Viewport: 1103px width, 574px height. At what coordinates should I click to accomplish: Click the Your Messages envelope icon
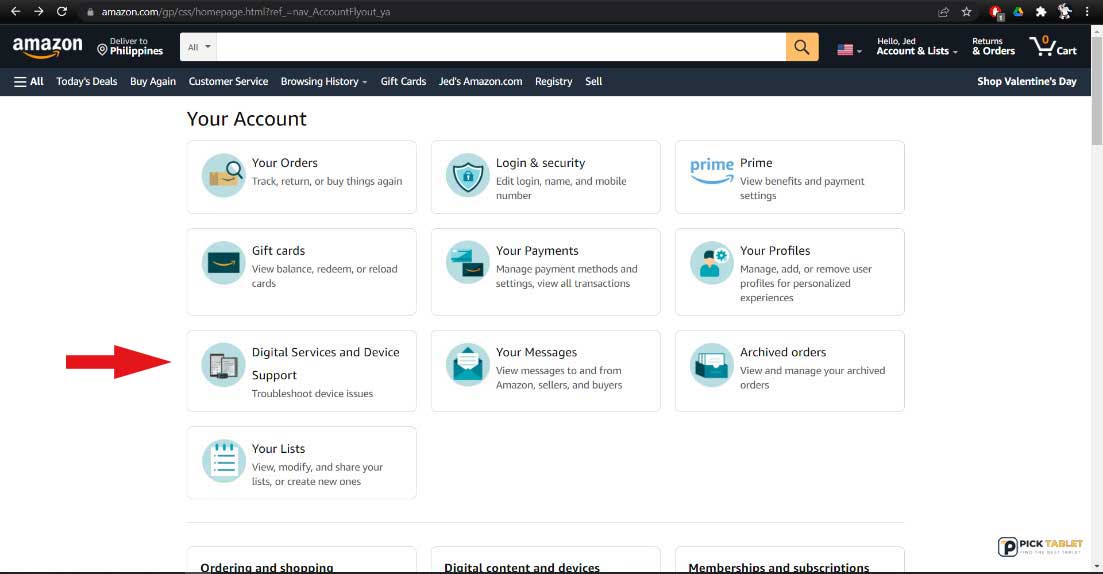click(x=468, y=364)
